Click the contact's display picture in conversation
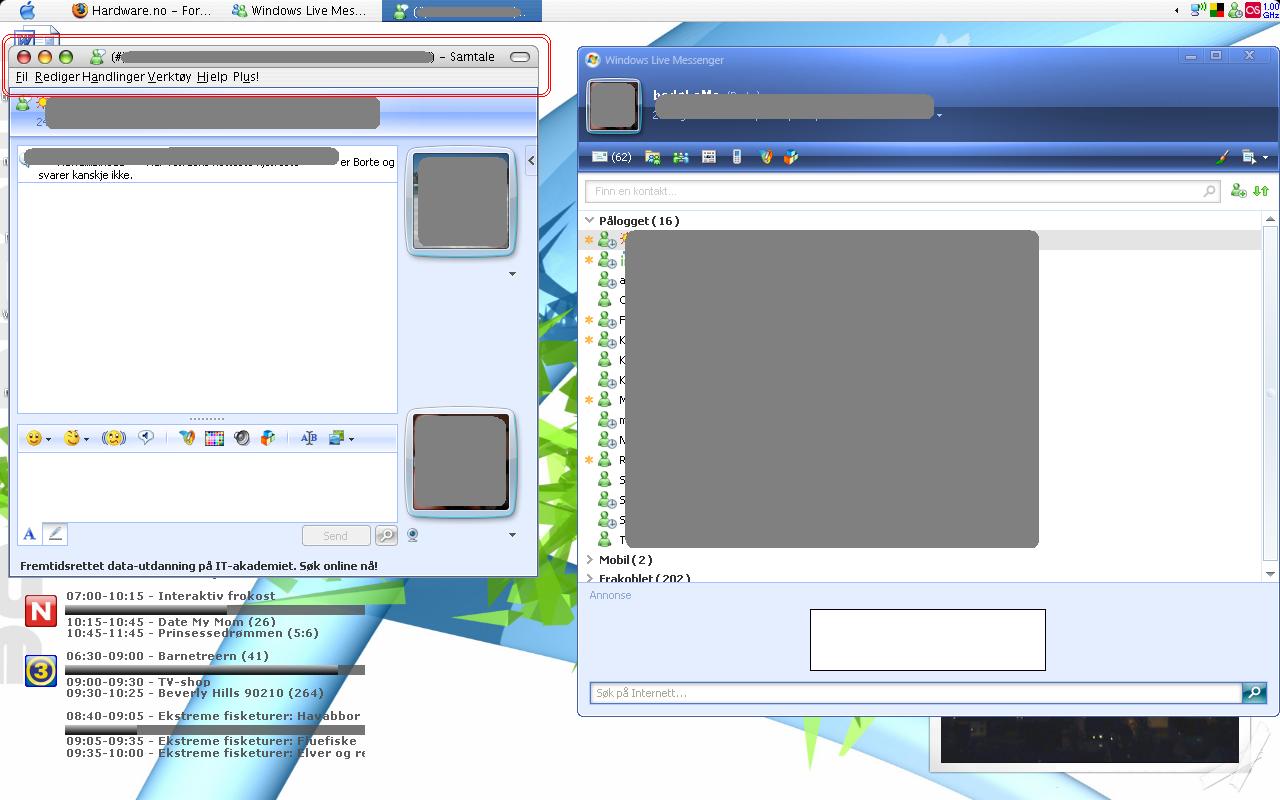The height and width of the screenshot is (800, 1280). click(461, 202)
